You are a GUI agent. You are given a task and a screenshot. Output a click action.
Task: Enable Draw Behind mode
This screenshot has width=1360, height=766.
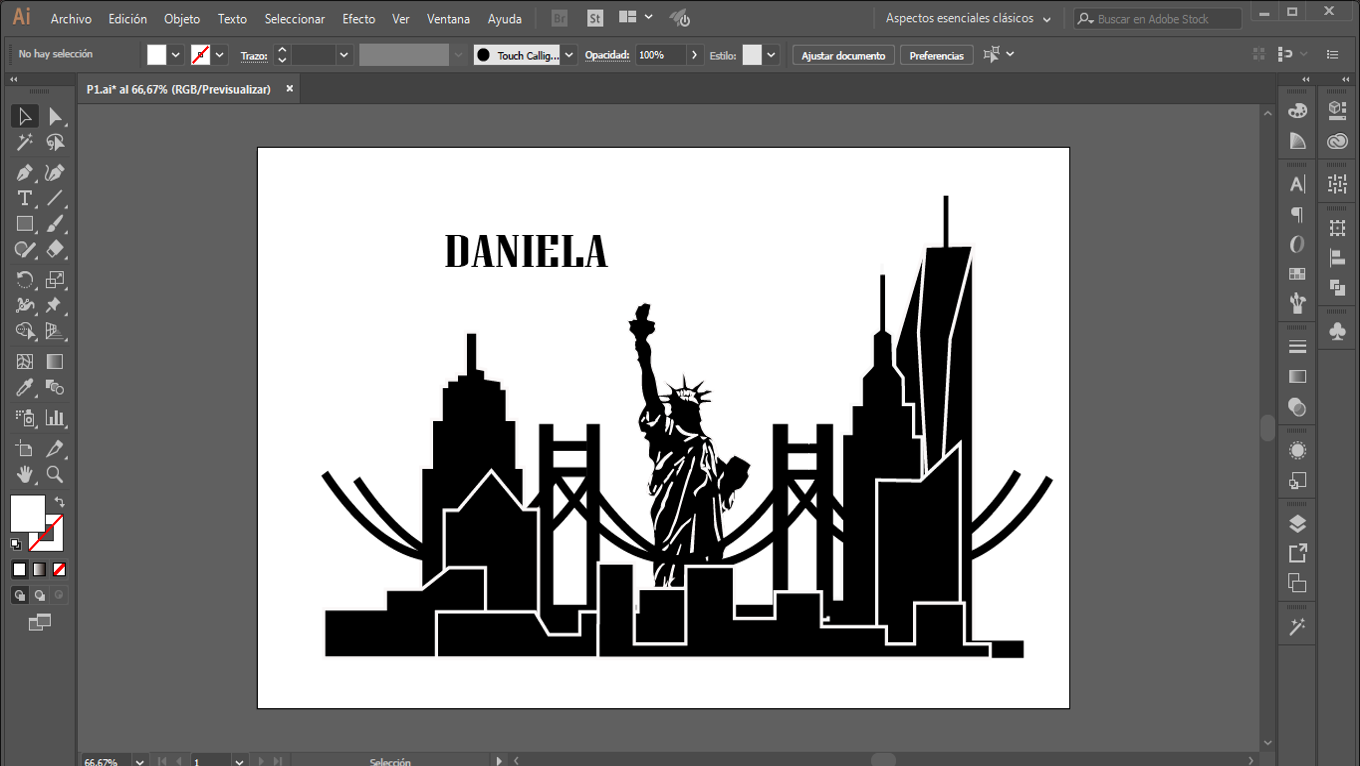39,595
